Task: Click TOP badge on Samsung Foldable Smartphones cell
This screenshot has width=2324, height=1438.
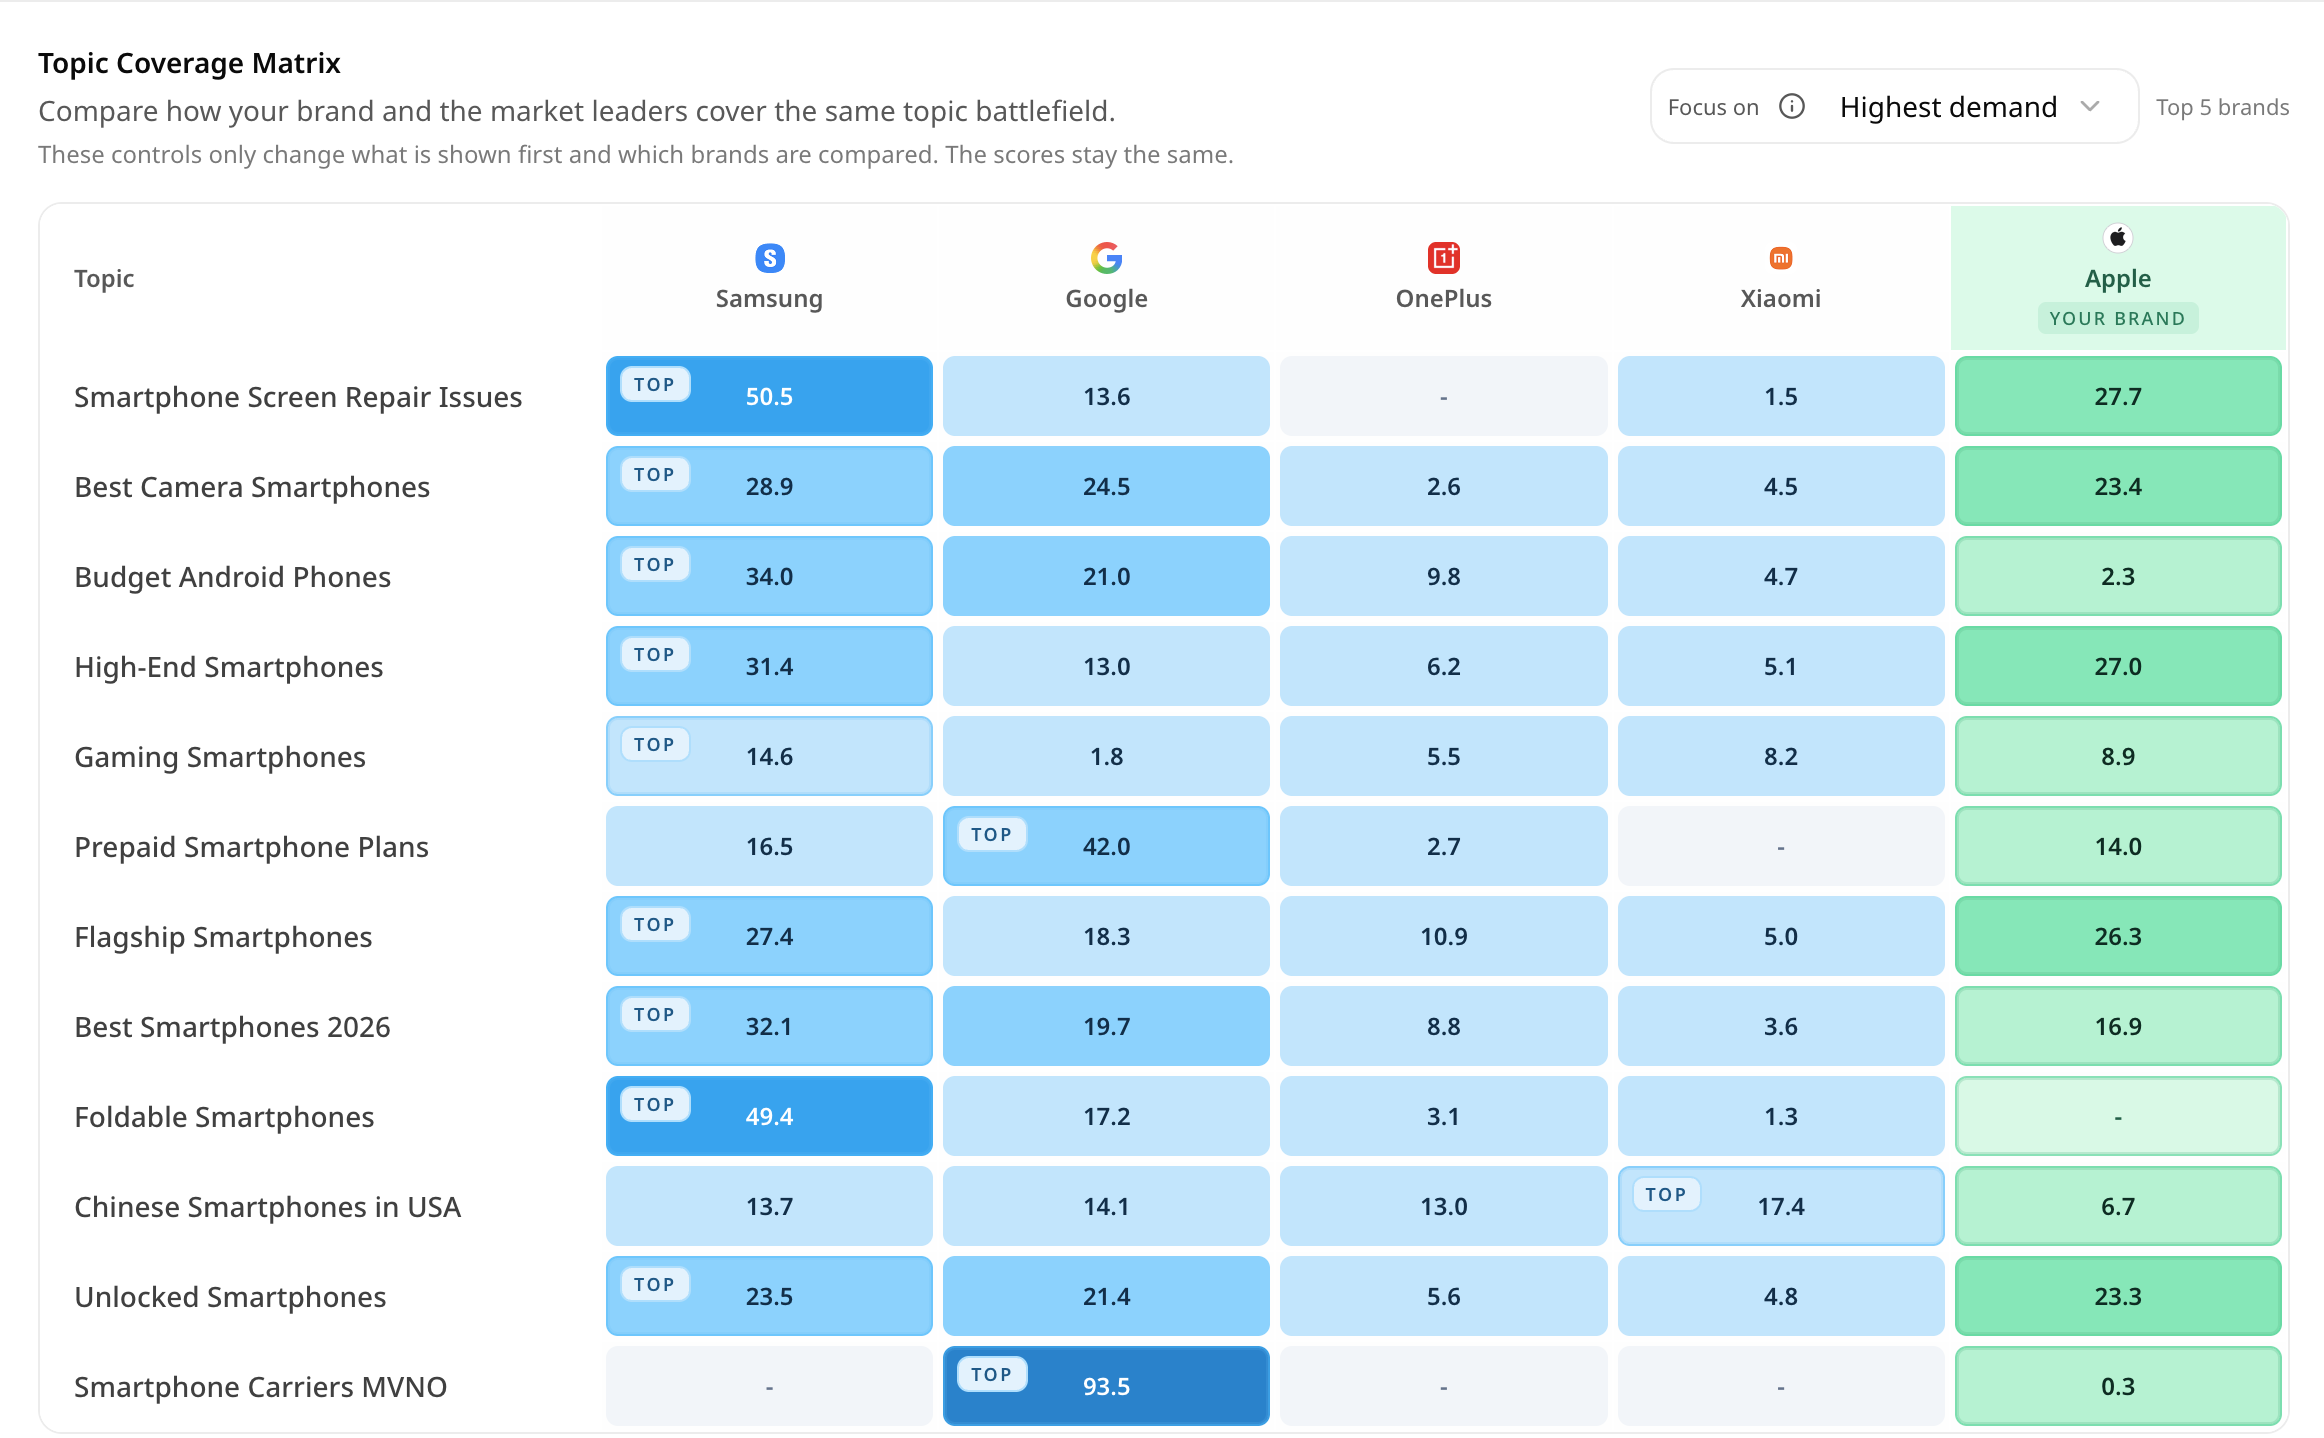Action: [x=654, y=1104]
